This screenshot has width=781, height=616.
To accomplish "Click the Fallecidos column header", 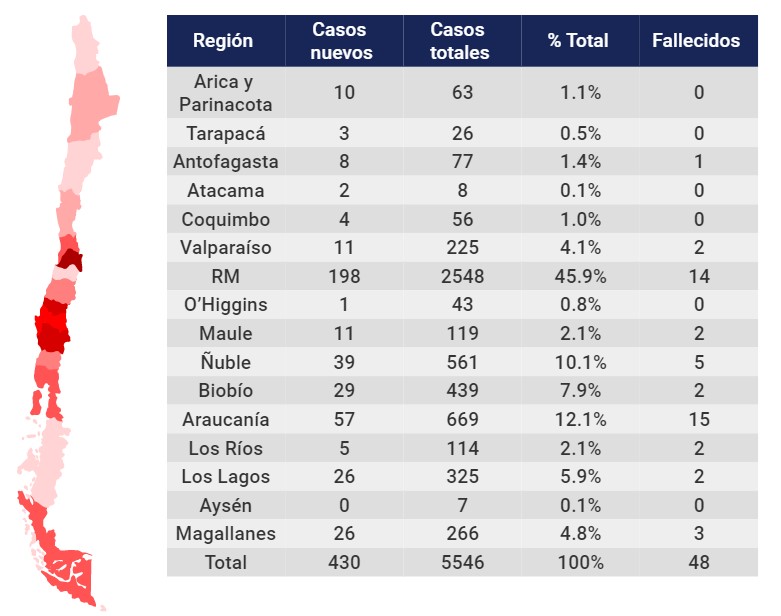I will (696, 40).
